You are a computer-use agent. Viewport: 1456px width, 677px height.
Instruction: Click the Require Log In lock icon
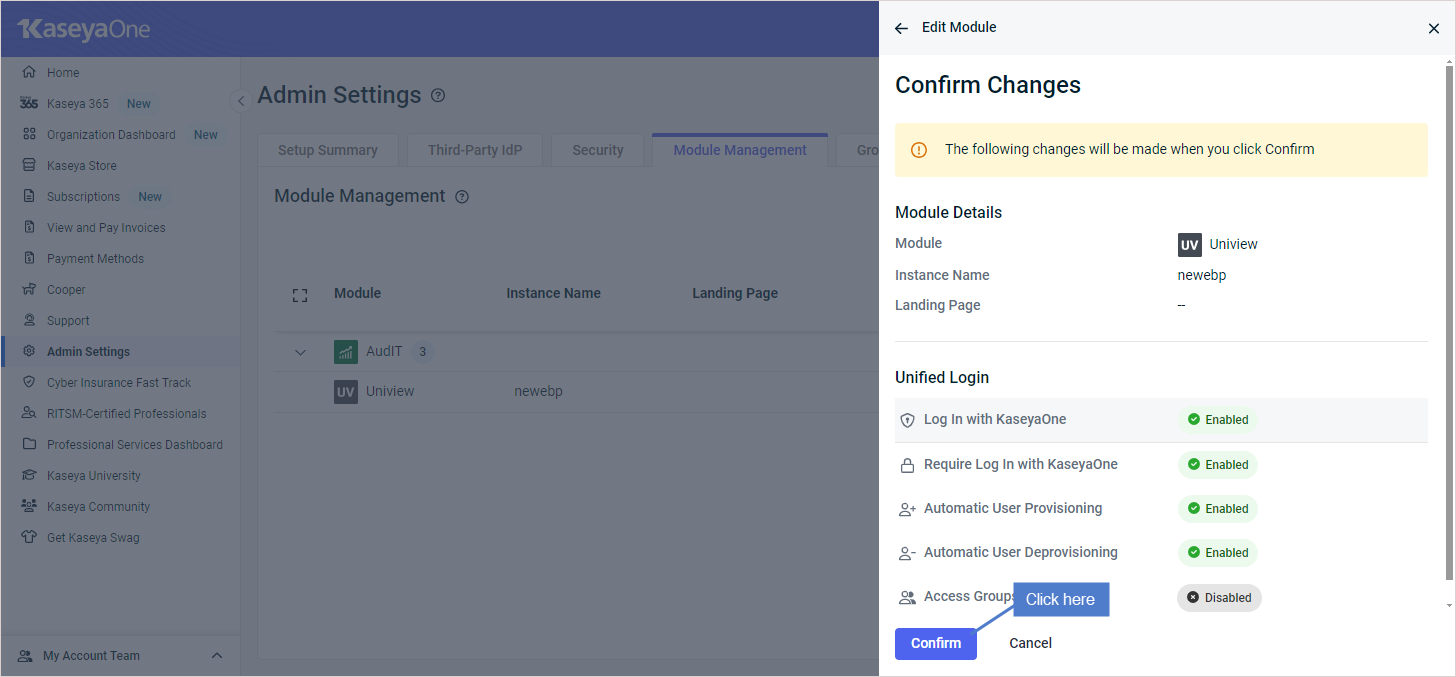point(907,465)
